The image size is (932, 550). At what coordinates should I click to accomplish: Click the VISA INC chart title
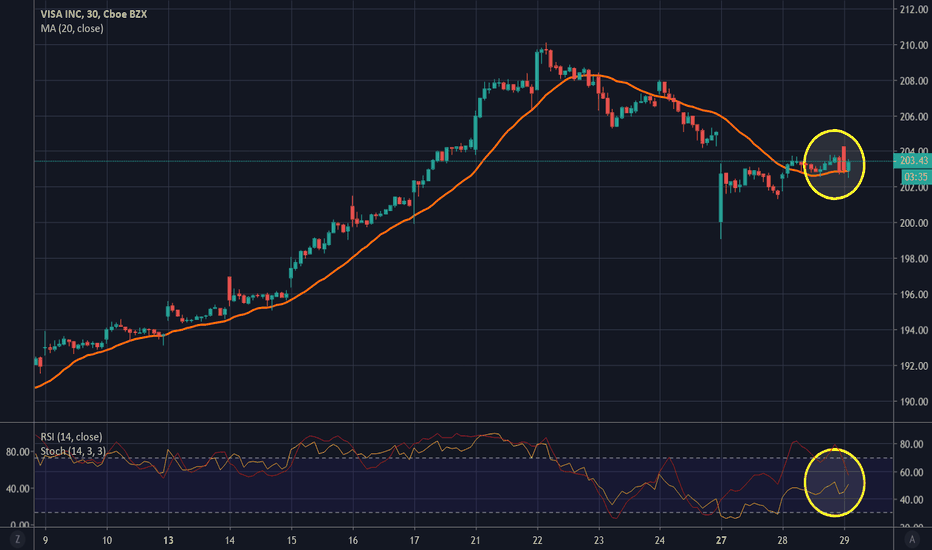click(x=93, y=14)
